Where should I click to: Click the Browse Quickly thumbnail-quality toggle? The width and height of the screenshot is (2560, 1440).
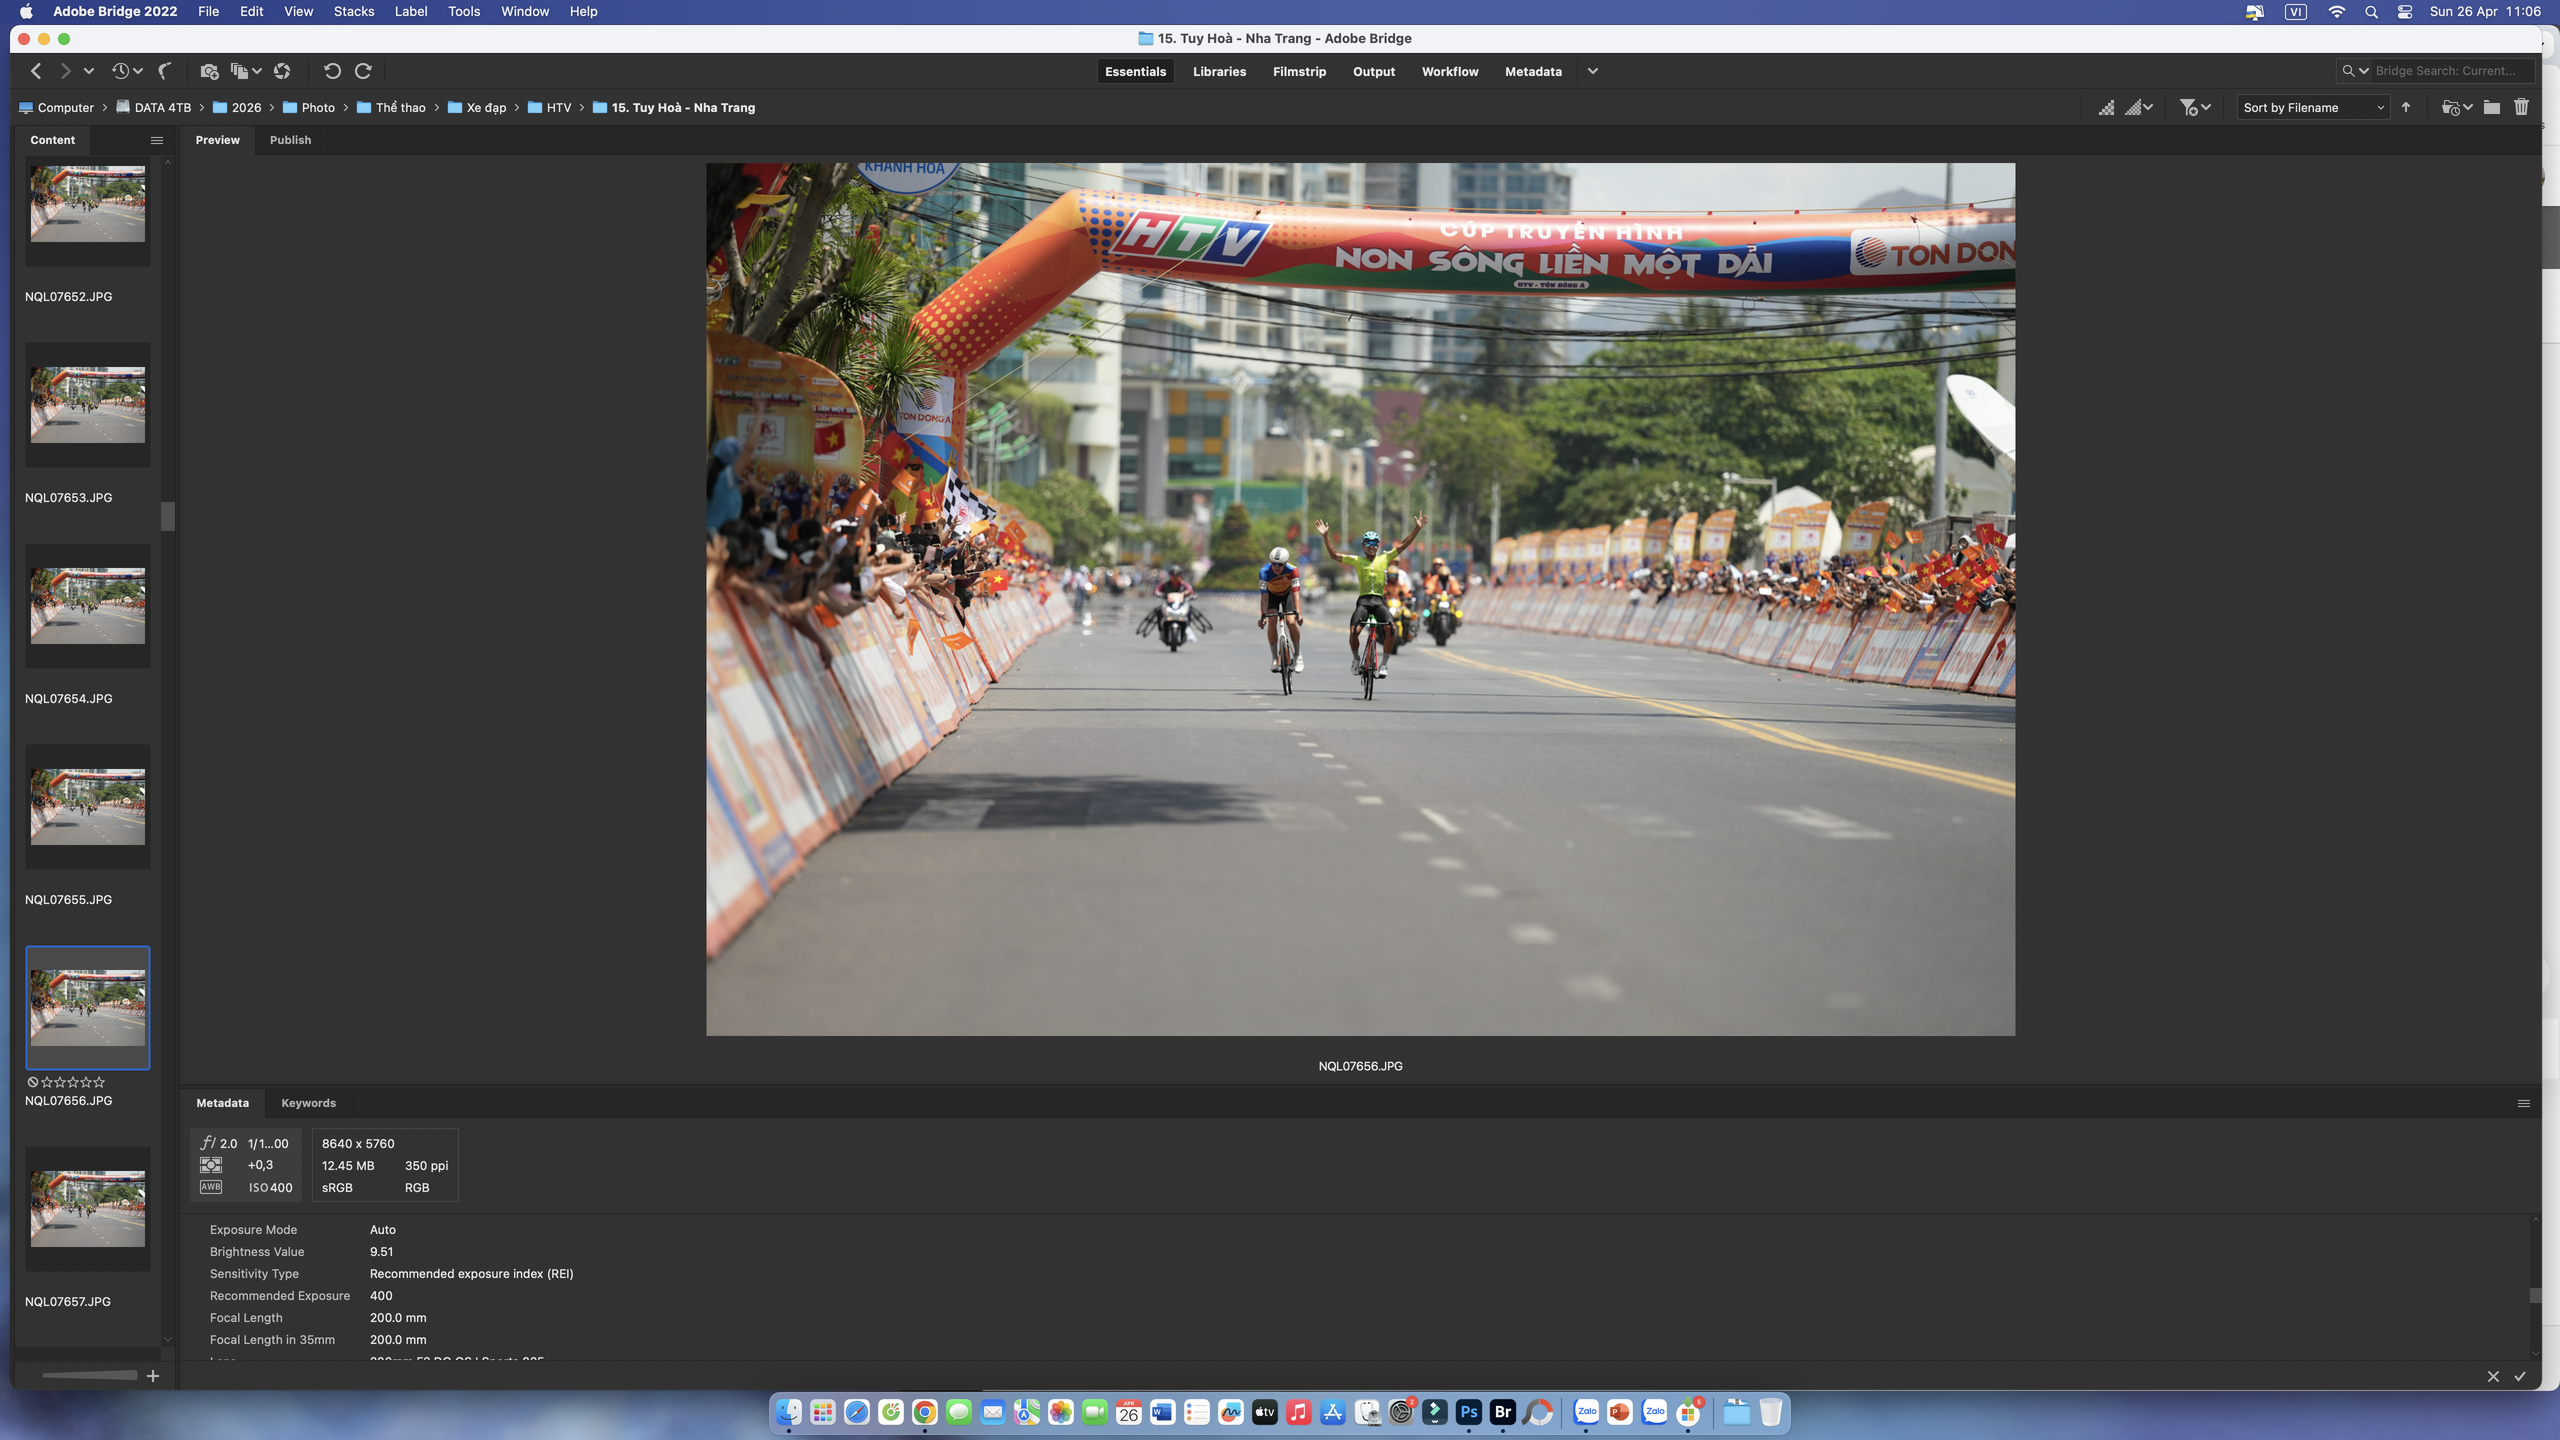(2106, 107)
